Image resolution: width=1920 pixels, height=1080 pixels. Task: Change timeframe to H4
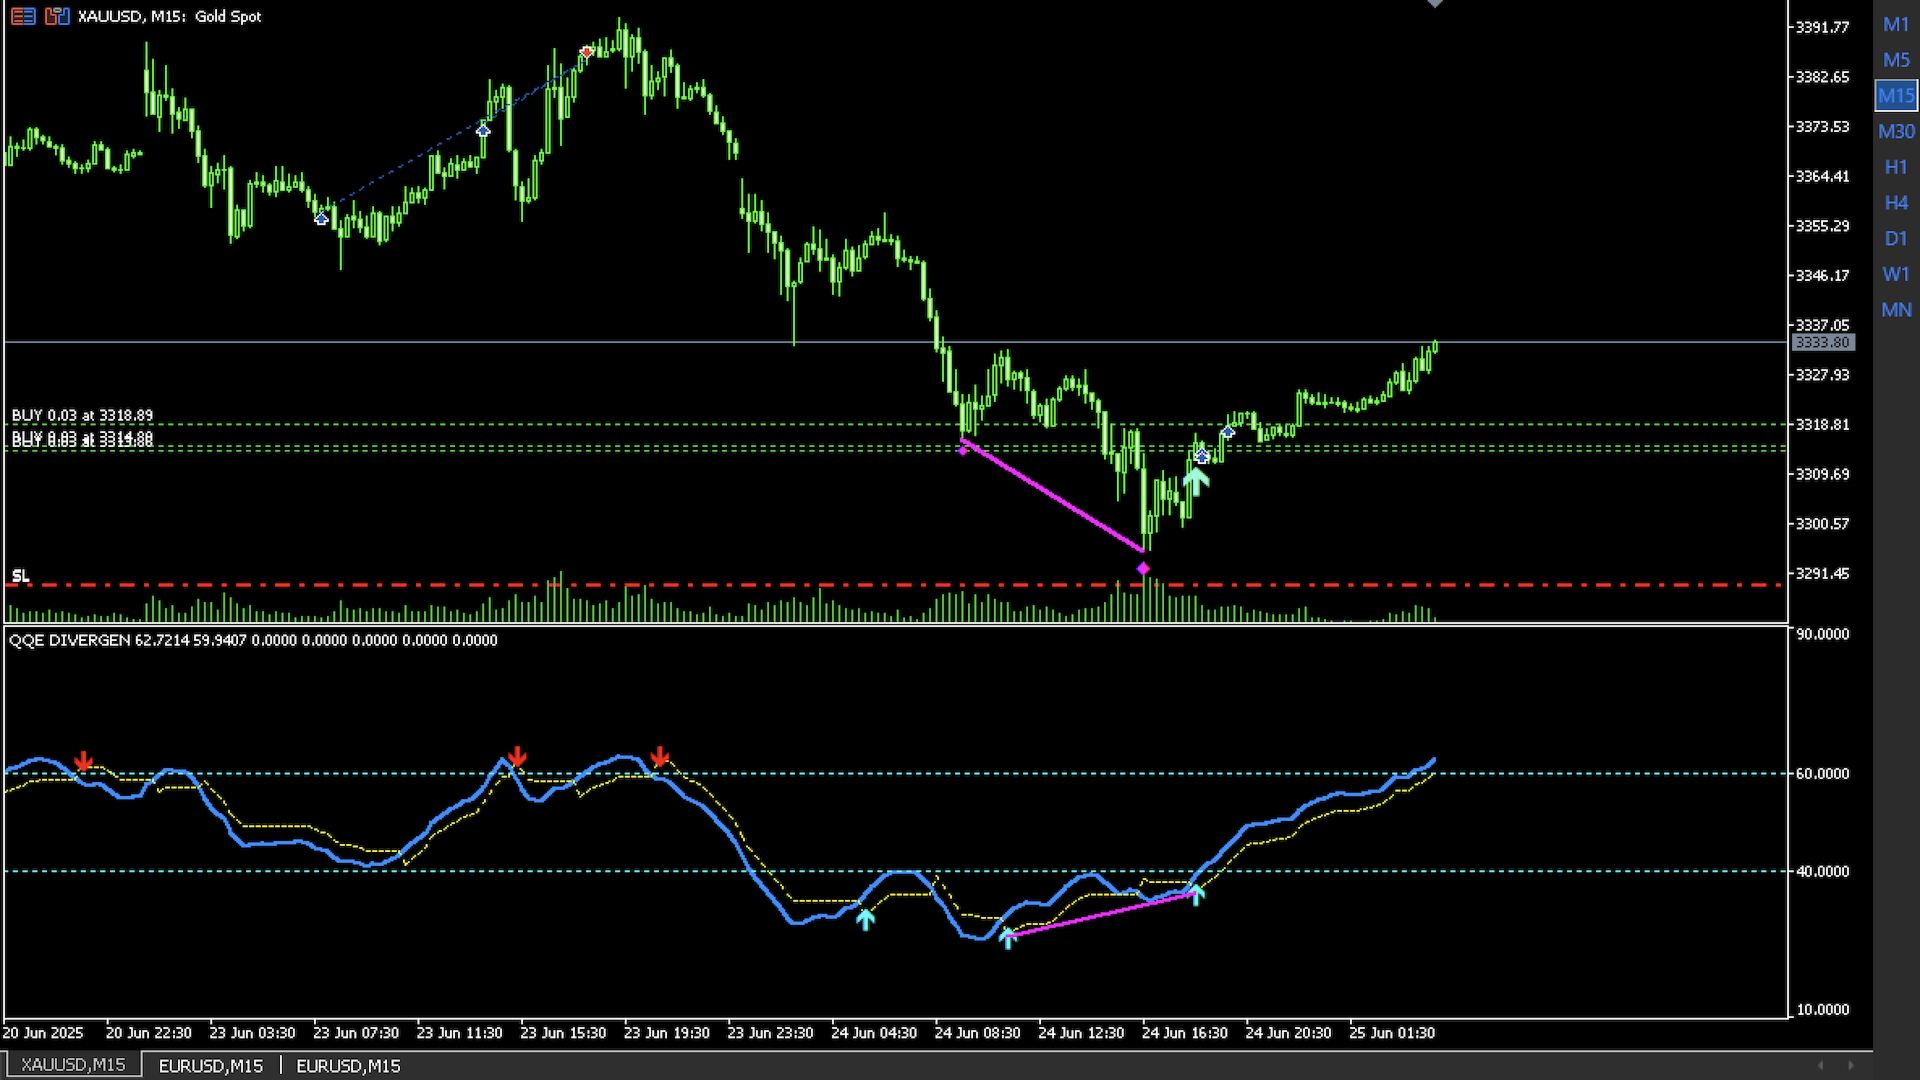(x=1896, y=203)
